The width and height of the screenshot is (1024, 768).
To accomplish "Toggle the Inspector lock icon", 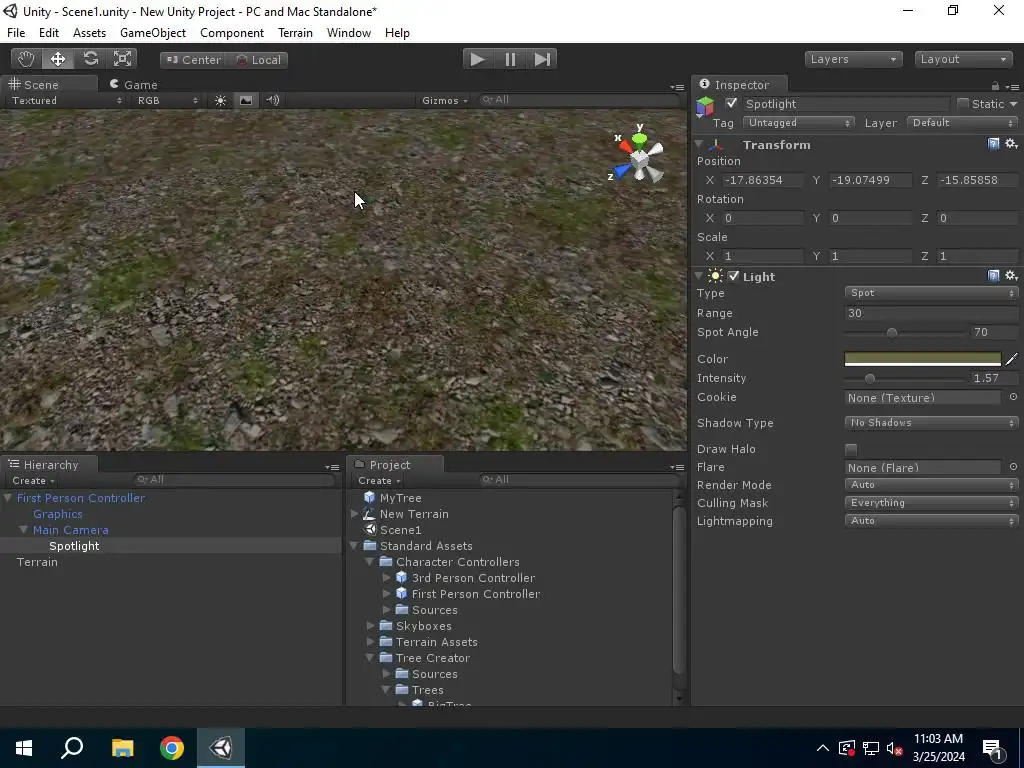I will click(x=995, y=86).
